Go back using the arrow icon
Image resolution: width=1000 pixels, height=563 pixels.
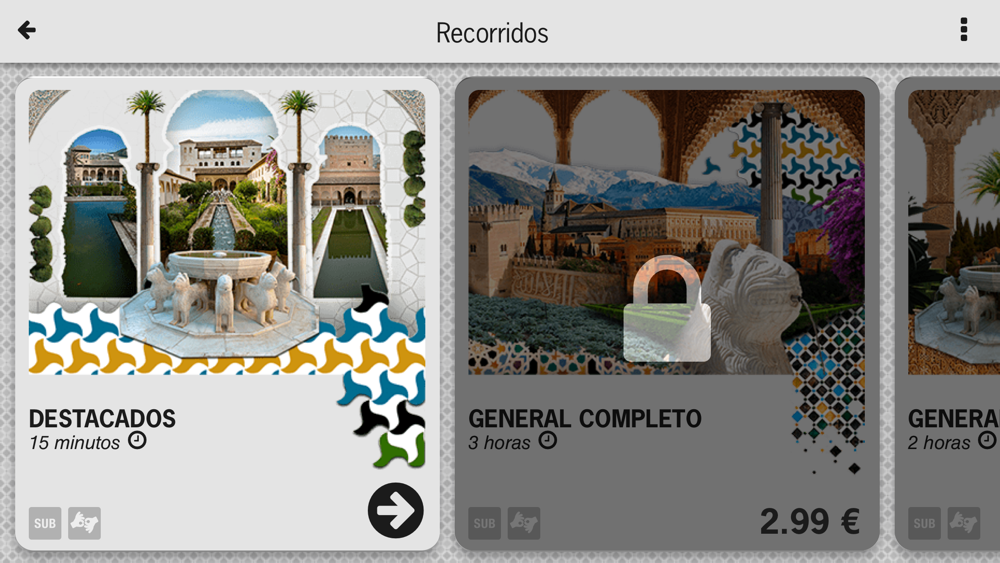[x=27, y=30]
